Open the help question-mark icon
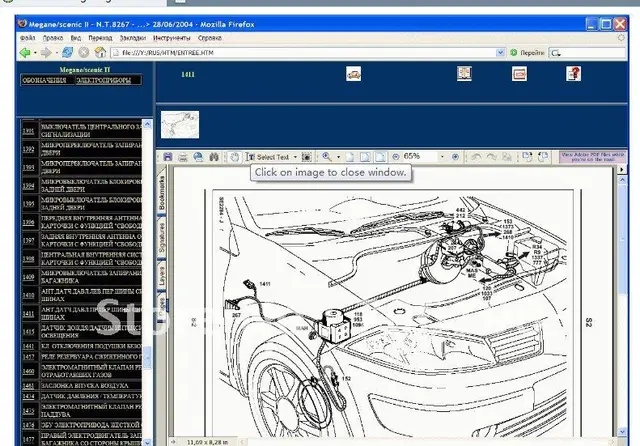Image resolution: width=640 pixels, height=446 pixels. (573, 73)
